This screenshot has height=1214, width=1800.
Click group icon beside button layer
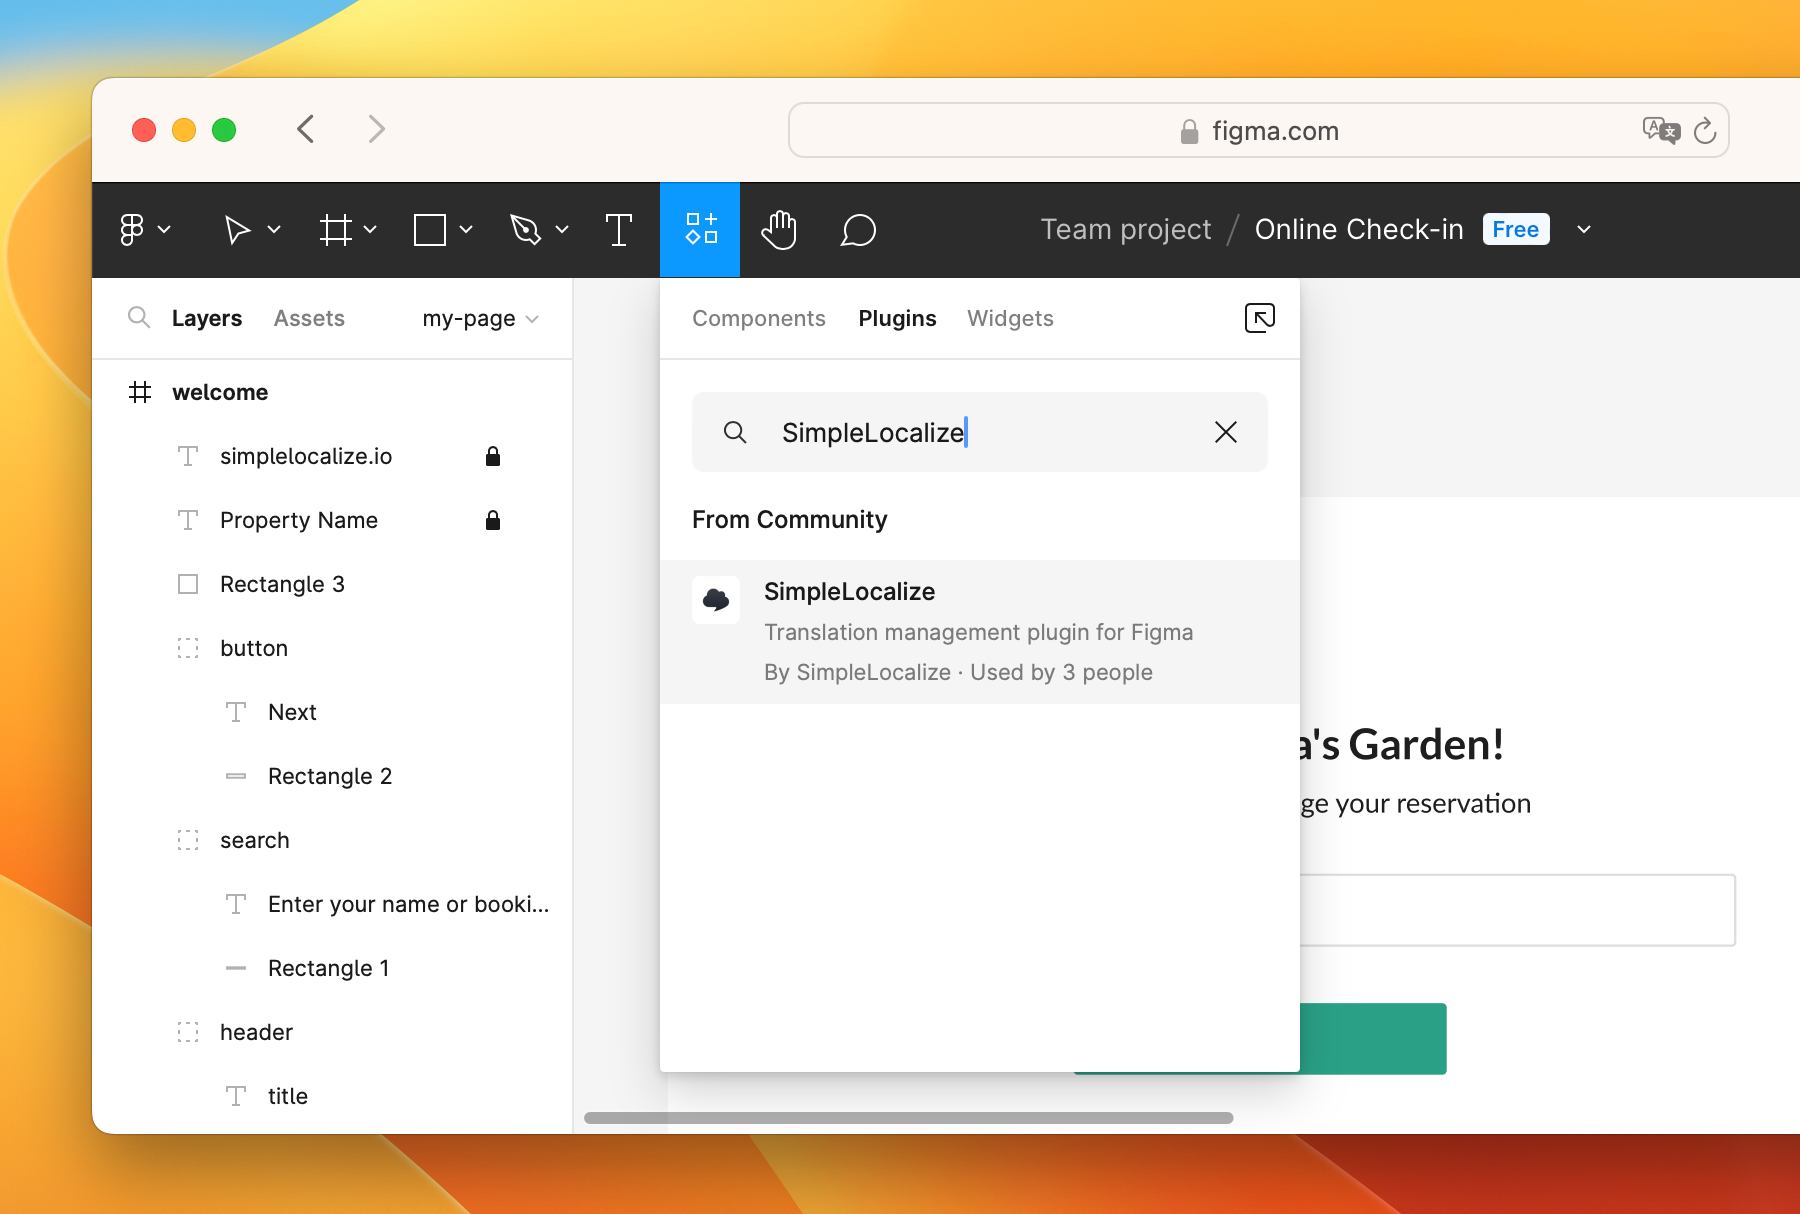pyautogui.click(x=188, y=648)
